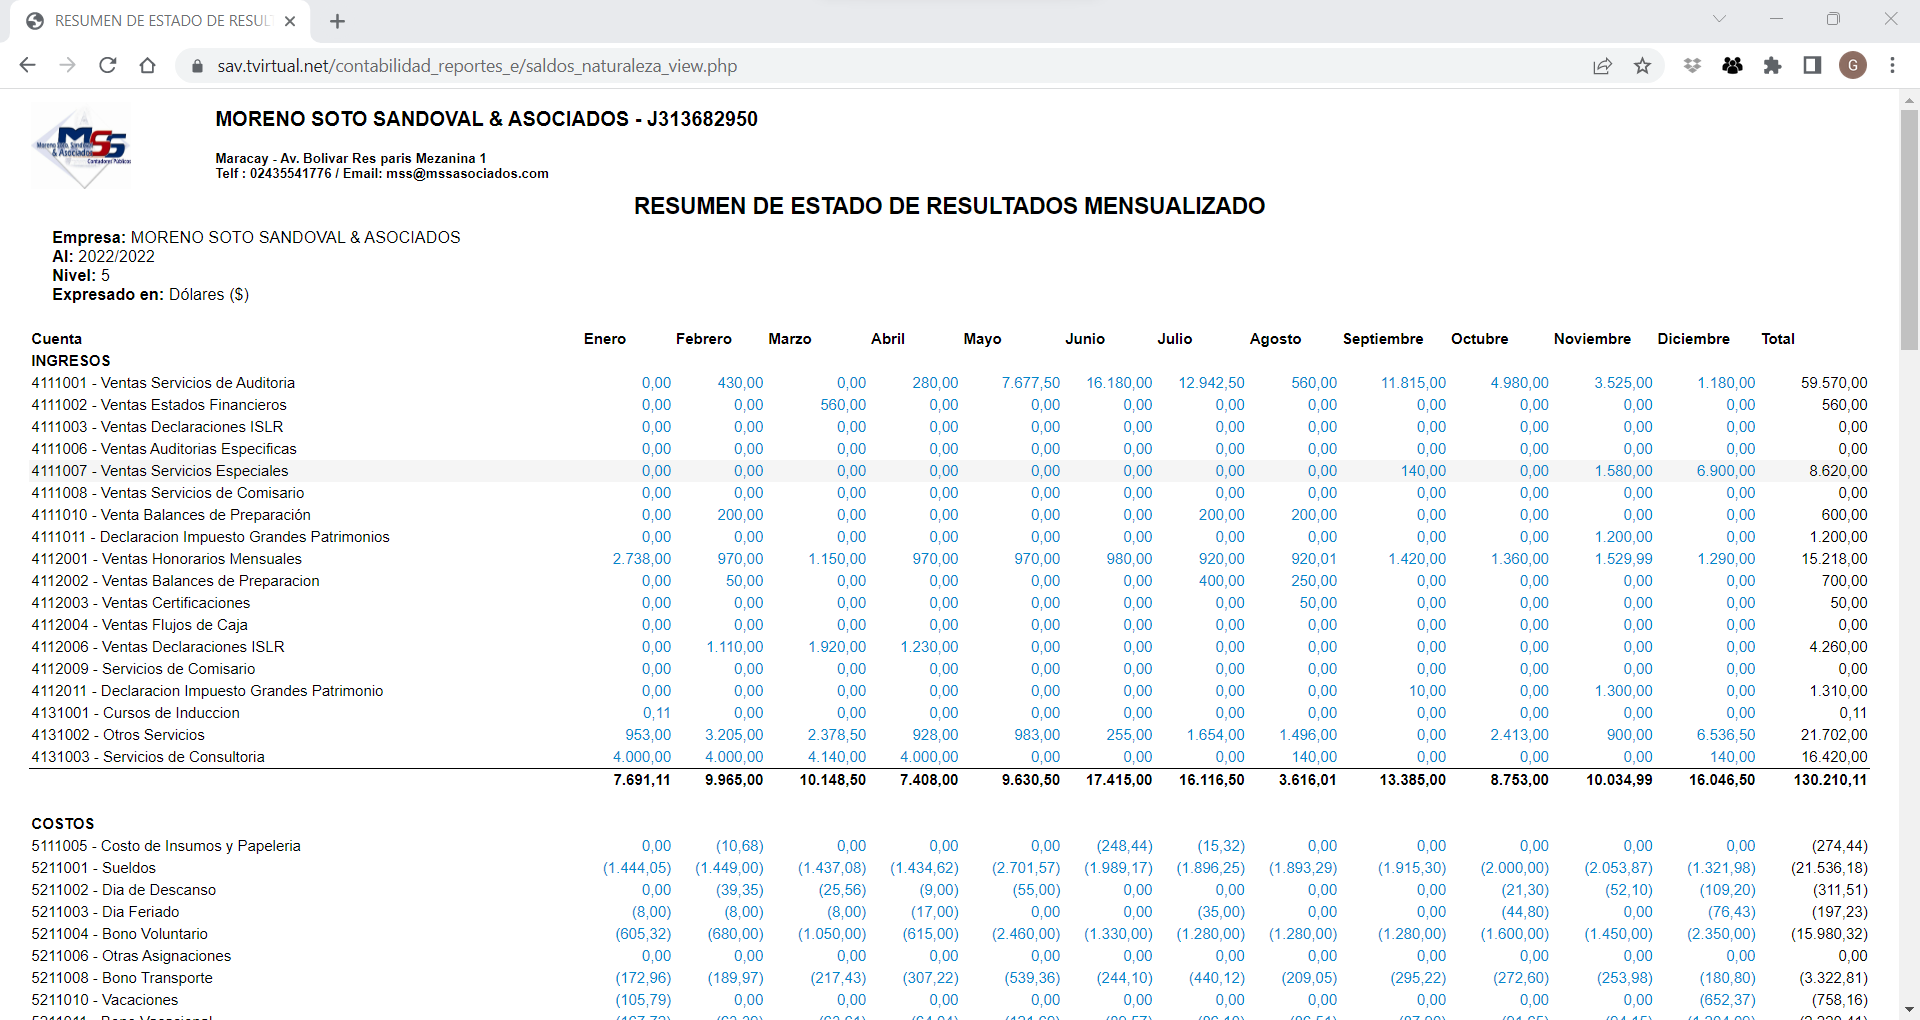Select the RESUMEN DE ESTADO DE RESULT tab
Viewport: 1920px width, 1020px height.
tap(160, 21)
